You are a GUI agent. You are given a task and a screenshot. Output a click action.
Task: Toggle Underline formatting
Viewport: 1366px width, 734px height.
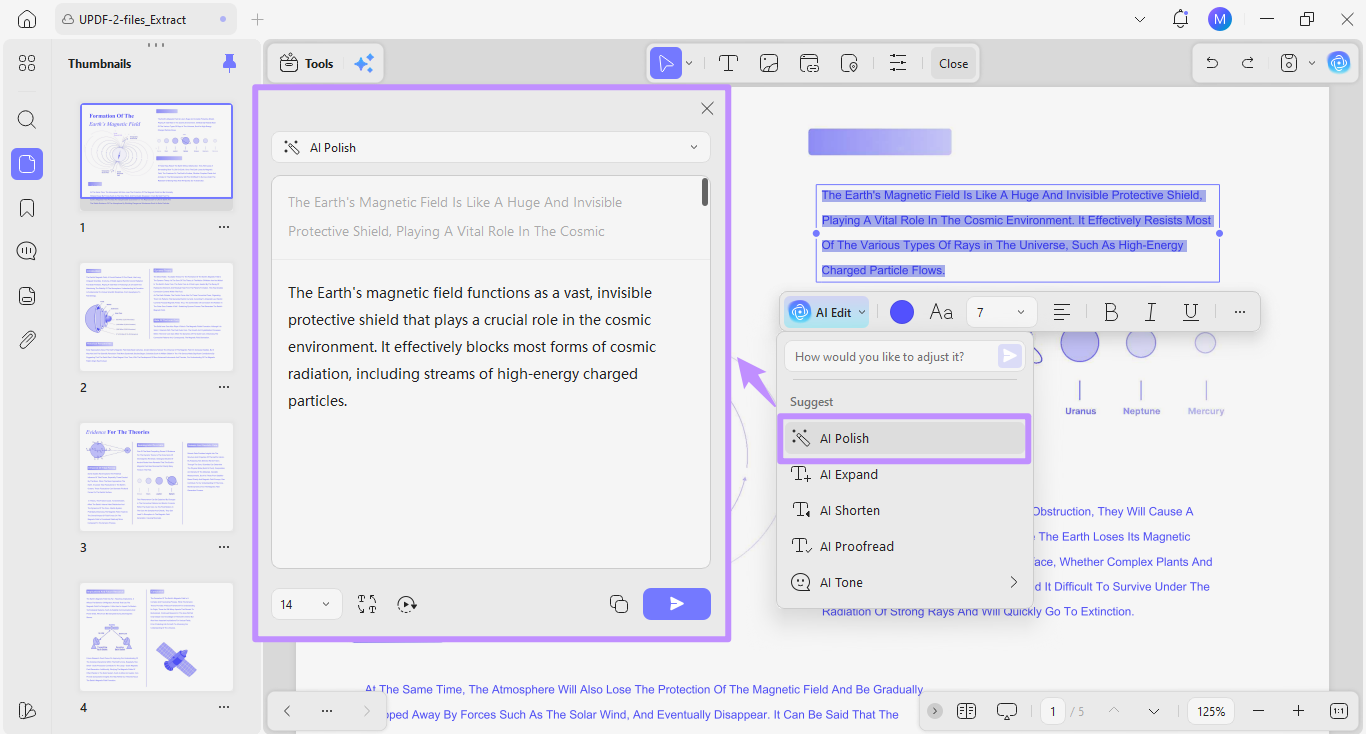point(1190,313)
